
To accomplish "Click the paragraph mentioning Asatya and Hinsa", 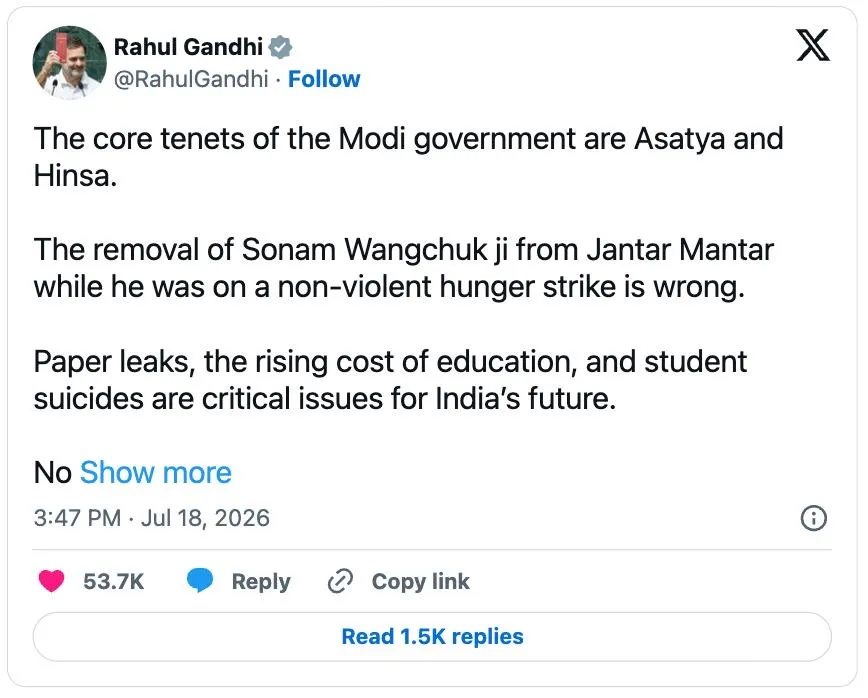I will (409, 157).
